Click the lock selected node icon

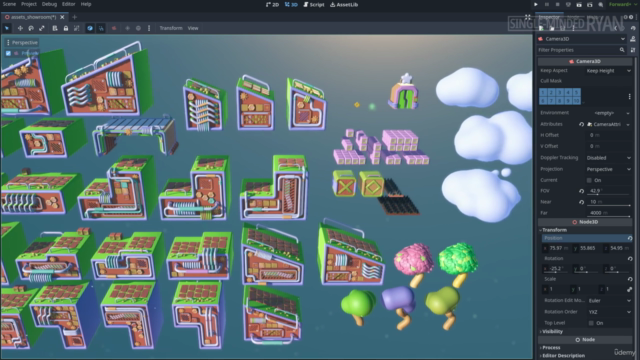(x=66, y=28)
